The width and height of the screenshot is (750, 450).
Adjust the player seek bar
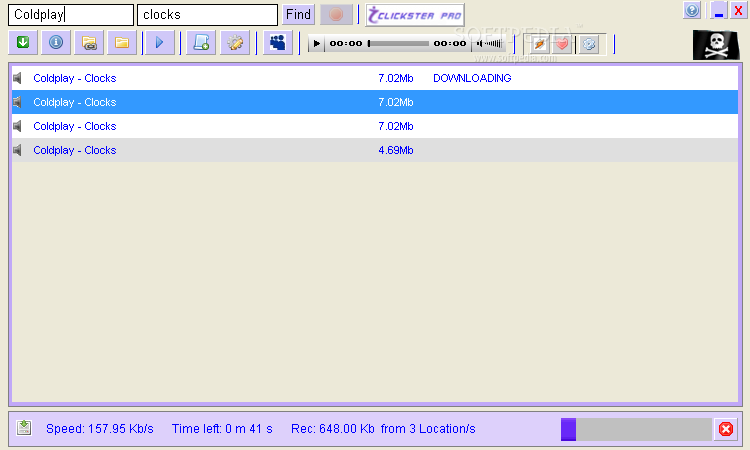click(398, 44)
